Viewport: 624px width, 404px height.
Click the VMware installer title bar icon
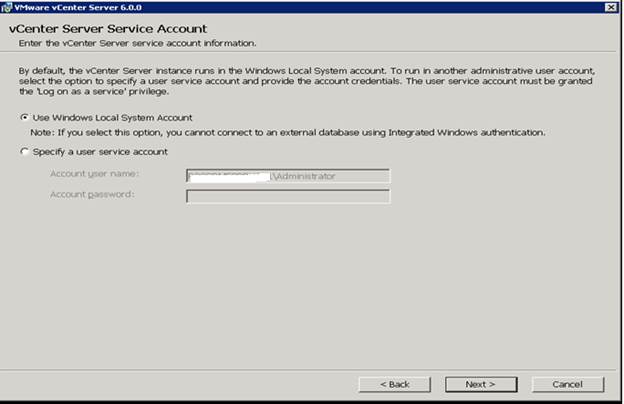click(7, 8)
